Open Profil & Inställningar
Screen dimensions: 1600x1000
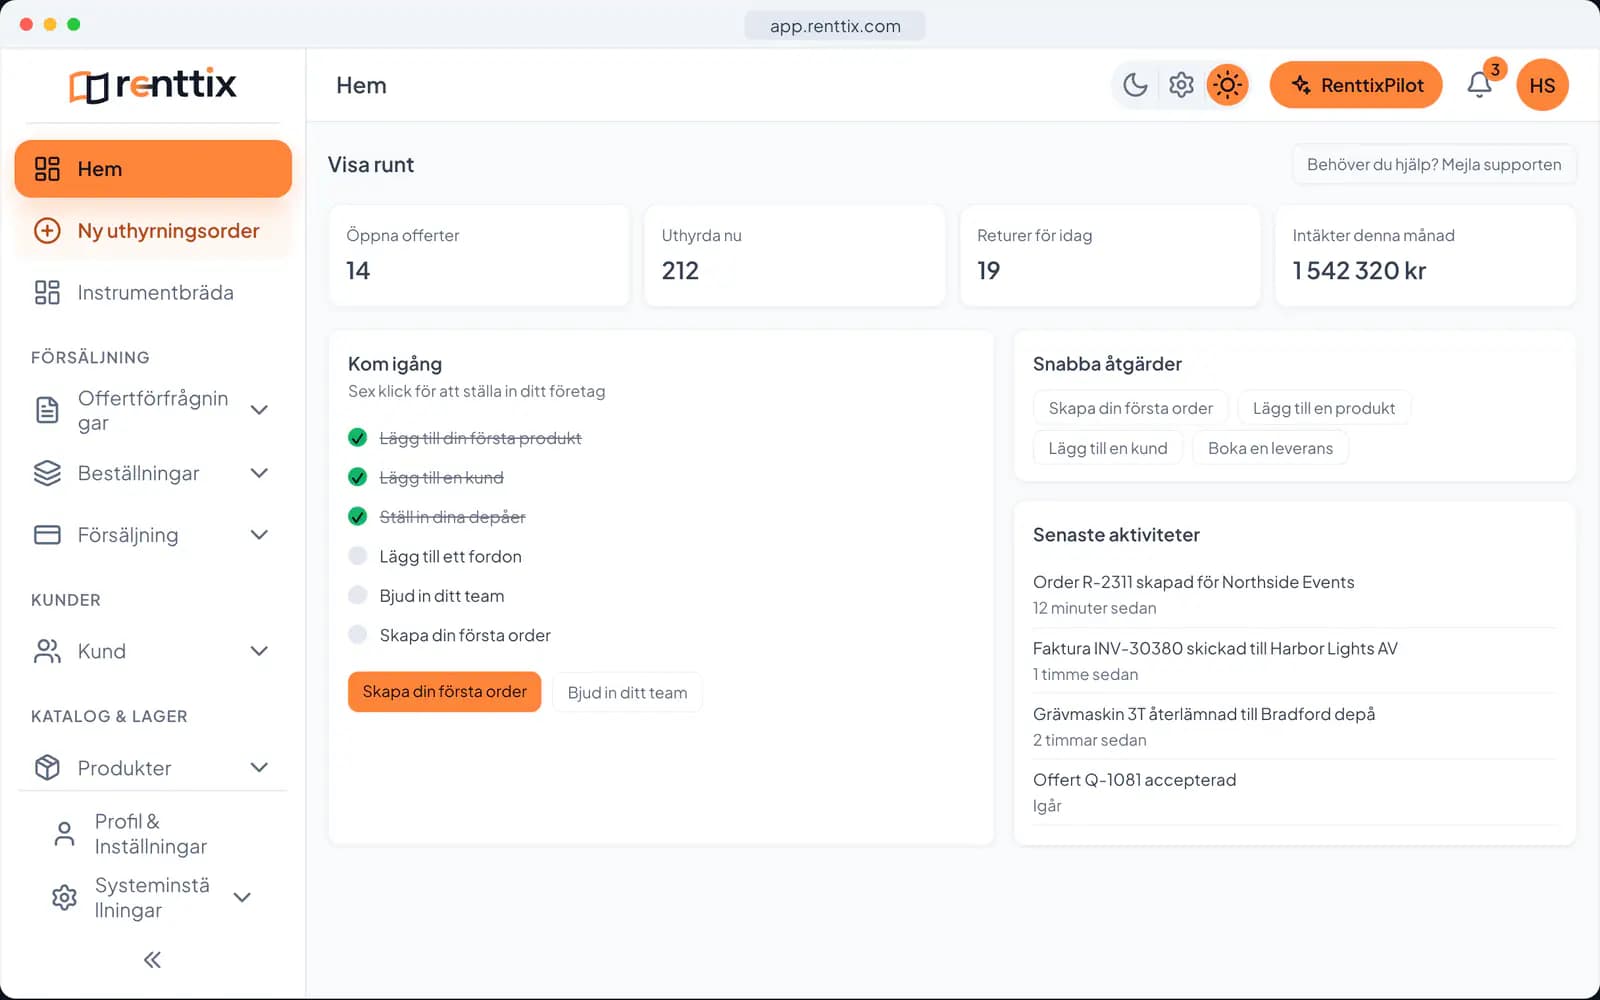153,834
